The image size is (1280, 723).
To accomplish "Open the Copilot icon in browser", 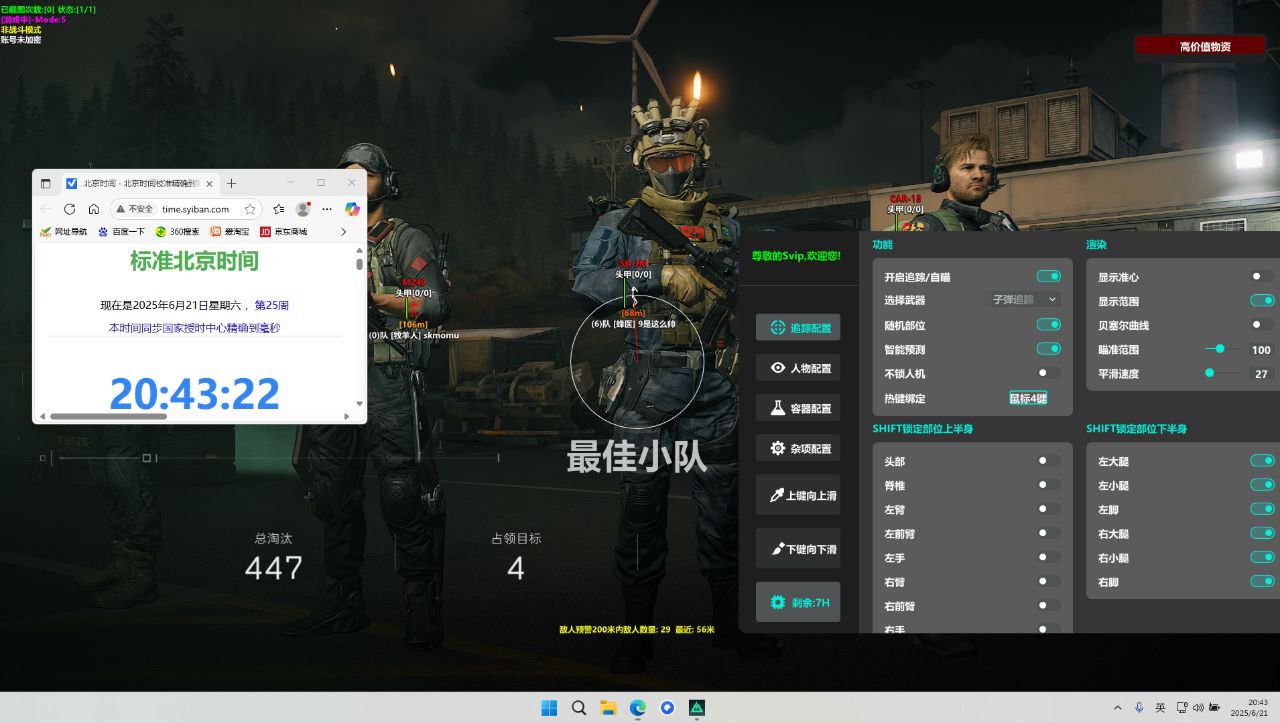I will pos(352,209).
